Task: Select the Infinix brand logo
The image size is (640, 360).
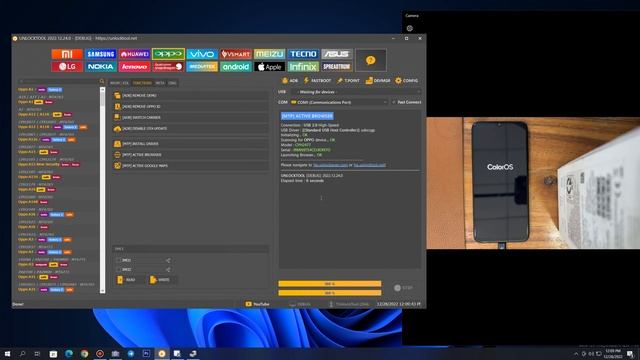Action: point(303,67)
